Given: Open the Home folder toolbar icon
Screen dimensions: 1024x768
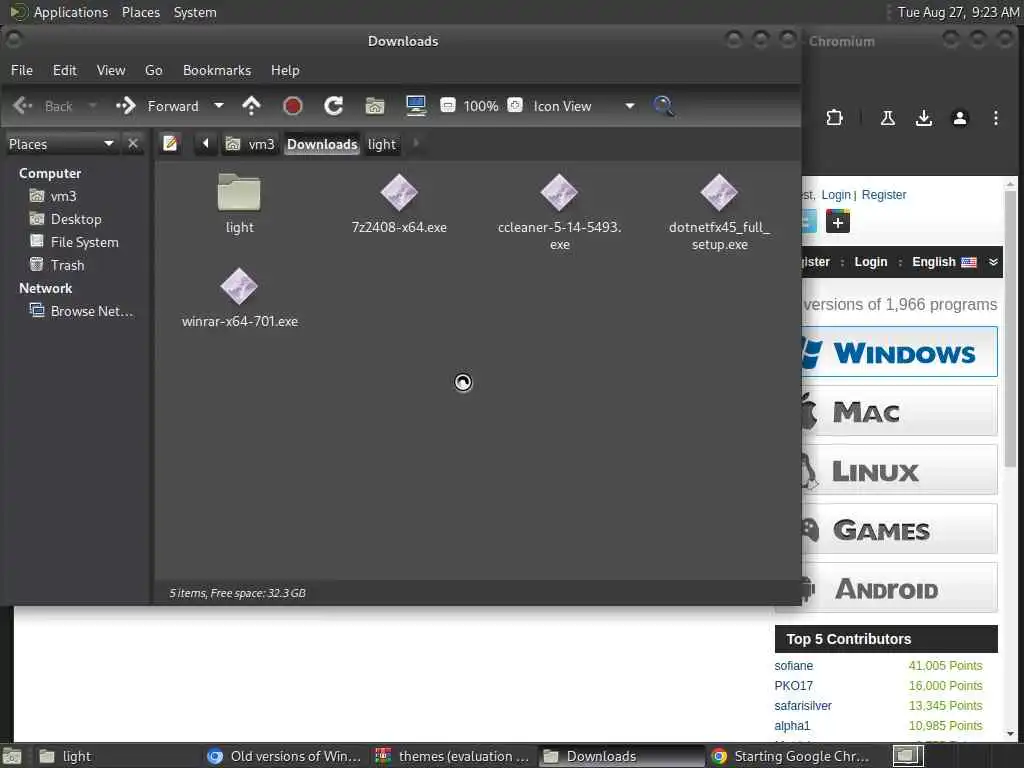Looking at the screenshot, I should (x=375, y=106).
